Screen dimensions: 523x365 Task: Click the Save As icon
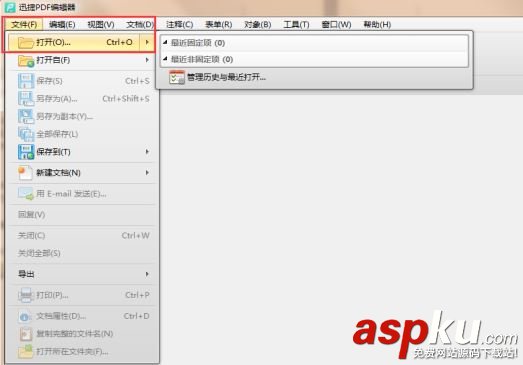coord(26,99)
